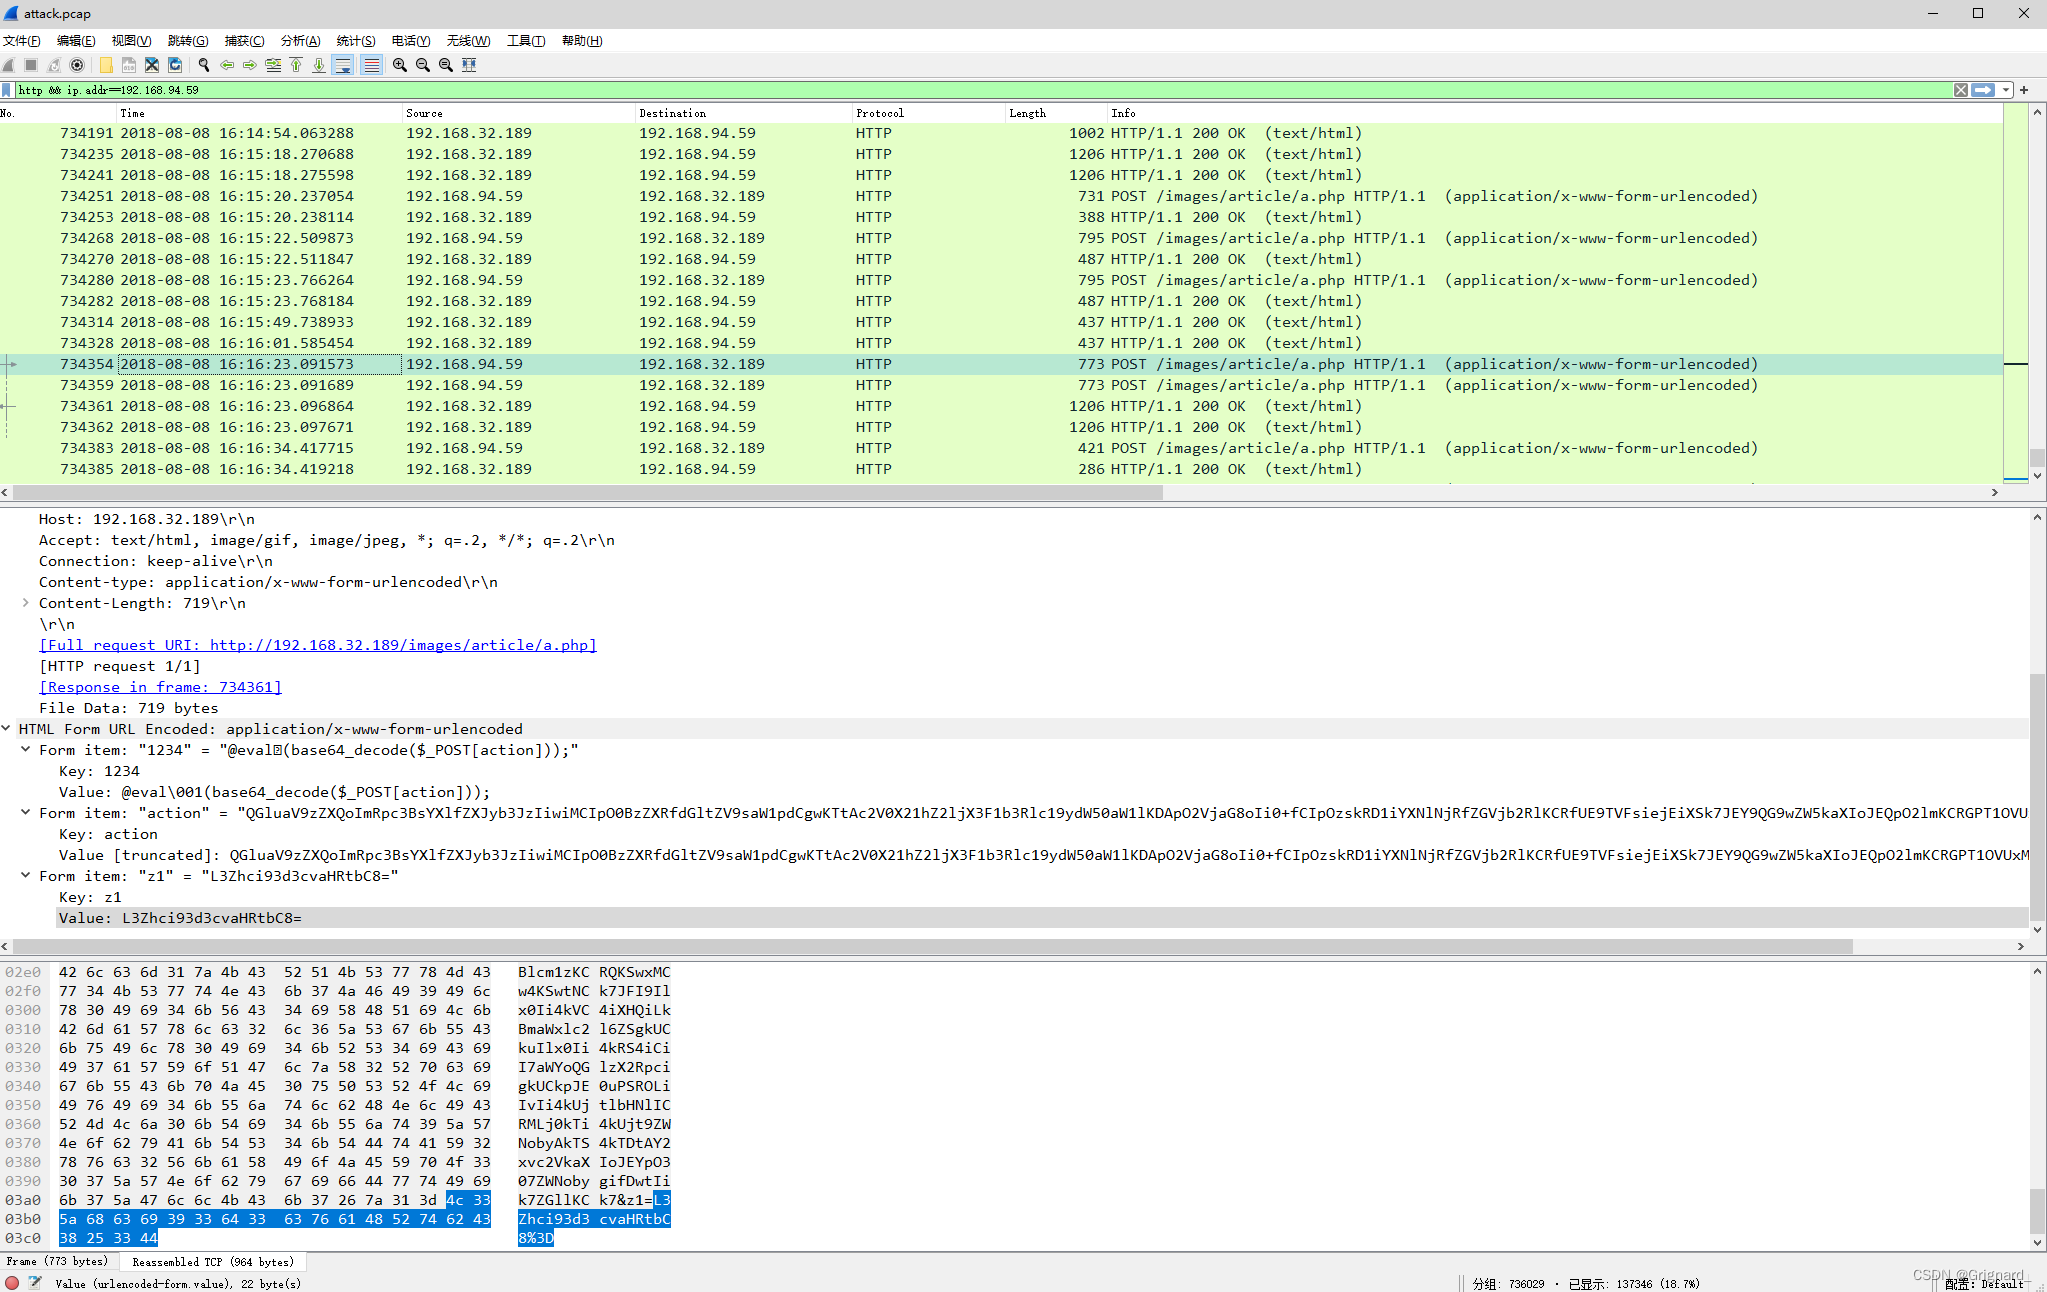Click horizontal scrollbar of packet list
The image size is (2047, 1292).
(588, 492)
